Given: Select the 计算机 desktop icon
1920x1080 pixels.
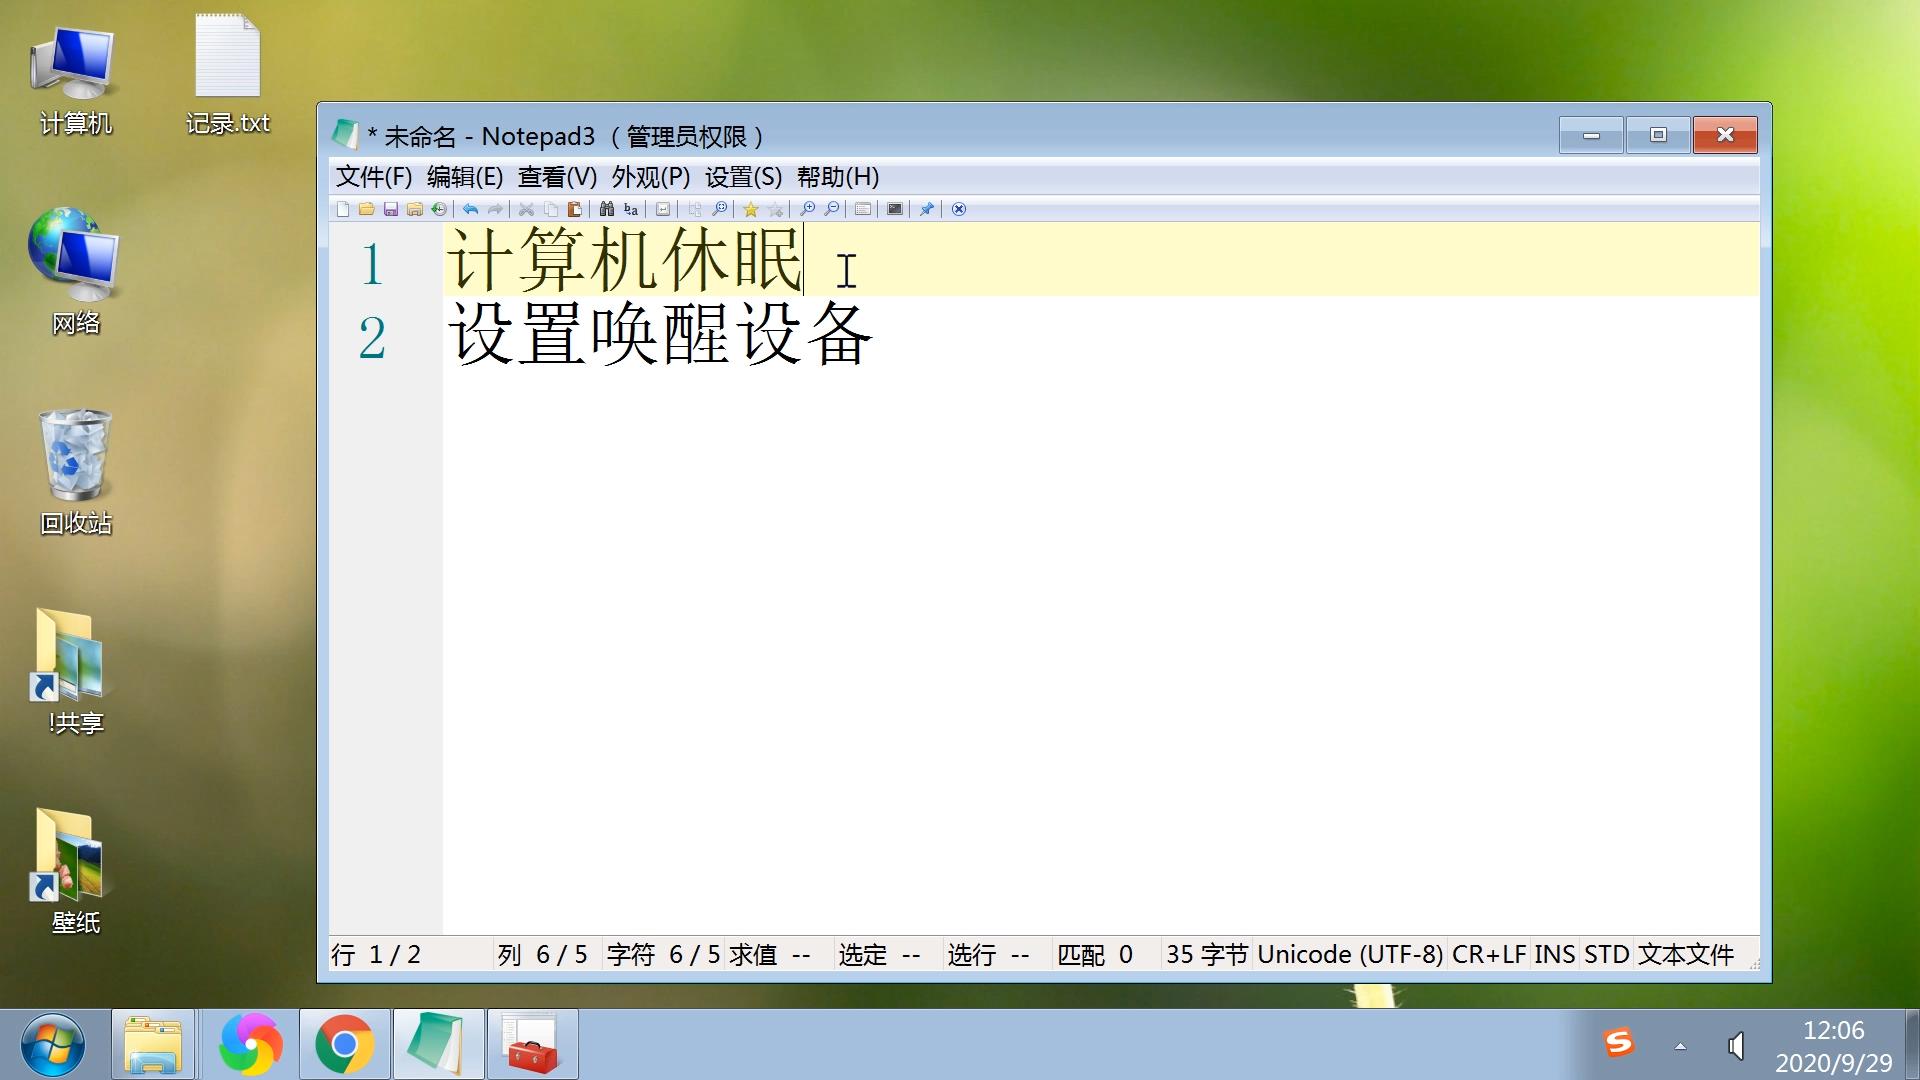Looking at the screenshot, I should click(76, 80).
